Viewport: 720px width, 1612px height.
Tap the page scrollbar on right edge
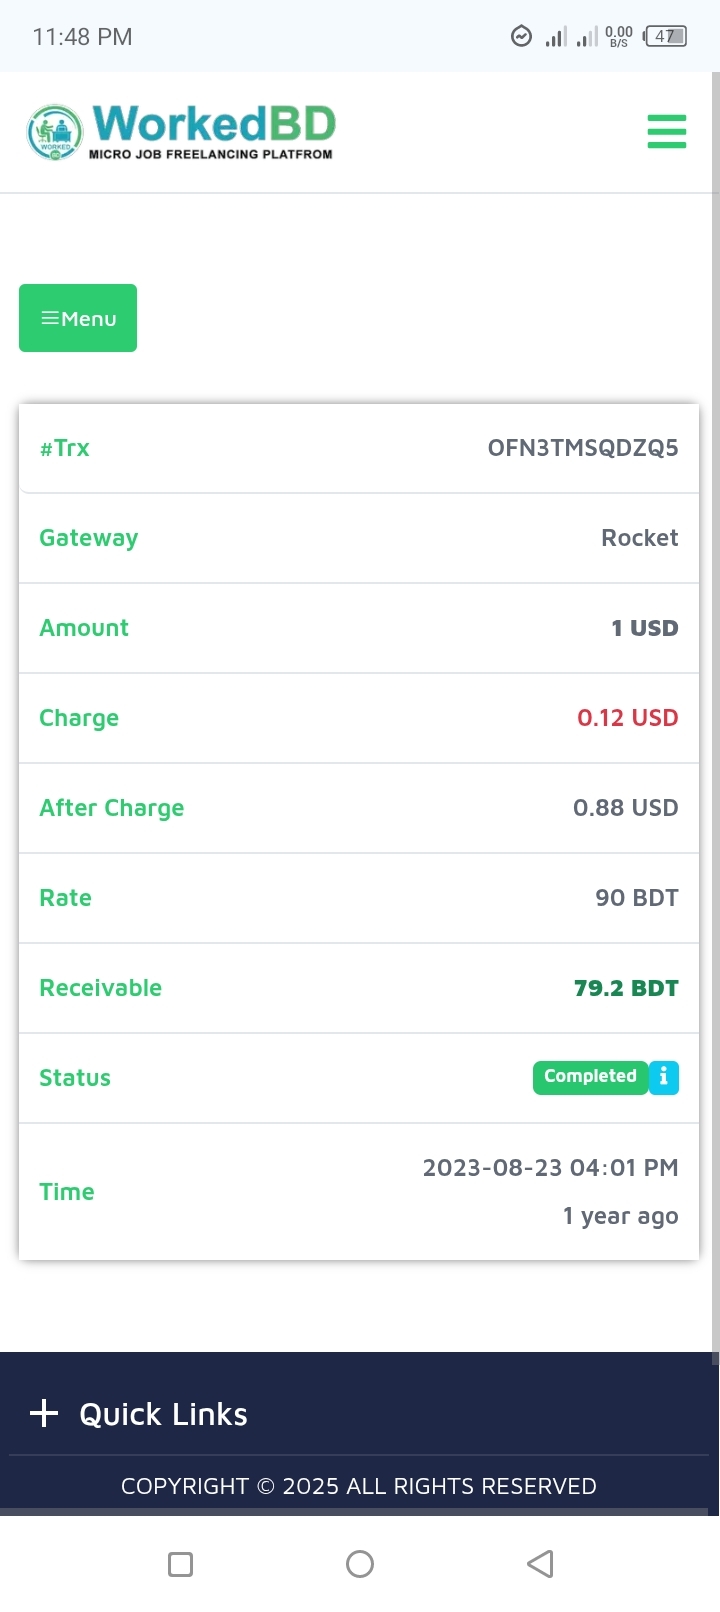(x=715, y=700)
